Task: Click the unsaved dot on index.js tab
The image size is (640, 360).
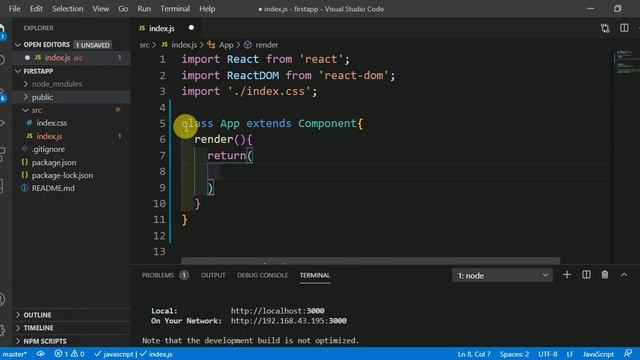Action: (191, 28)
